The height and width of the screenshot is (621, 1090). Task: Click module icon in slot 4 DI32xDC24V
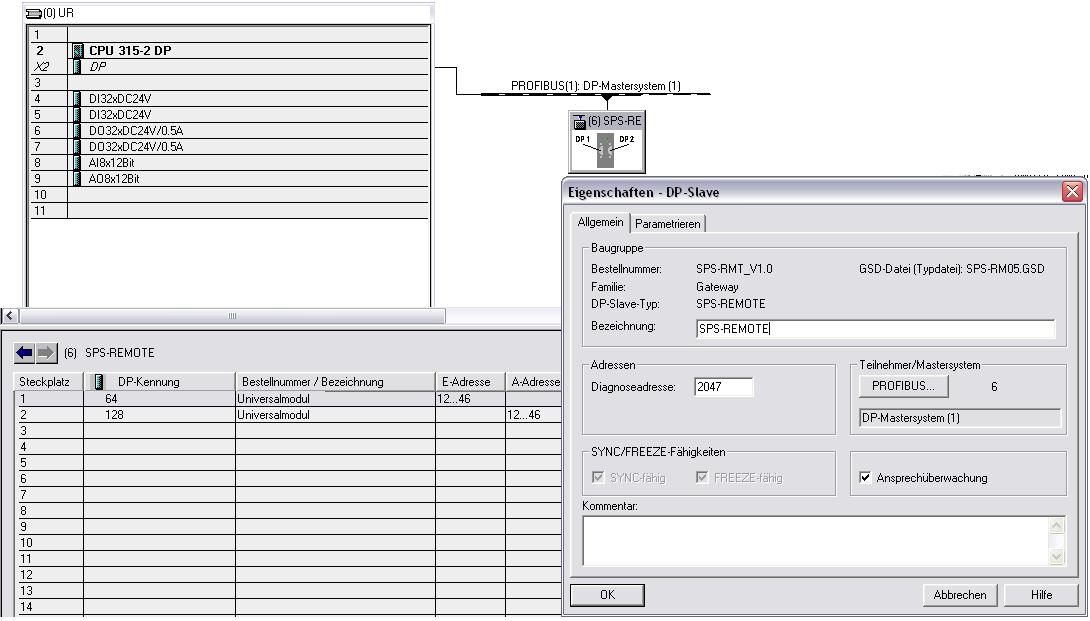click(x=76, y=99)
